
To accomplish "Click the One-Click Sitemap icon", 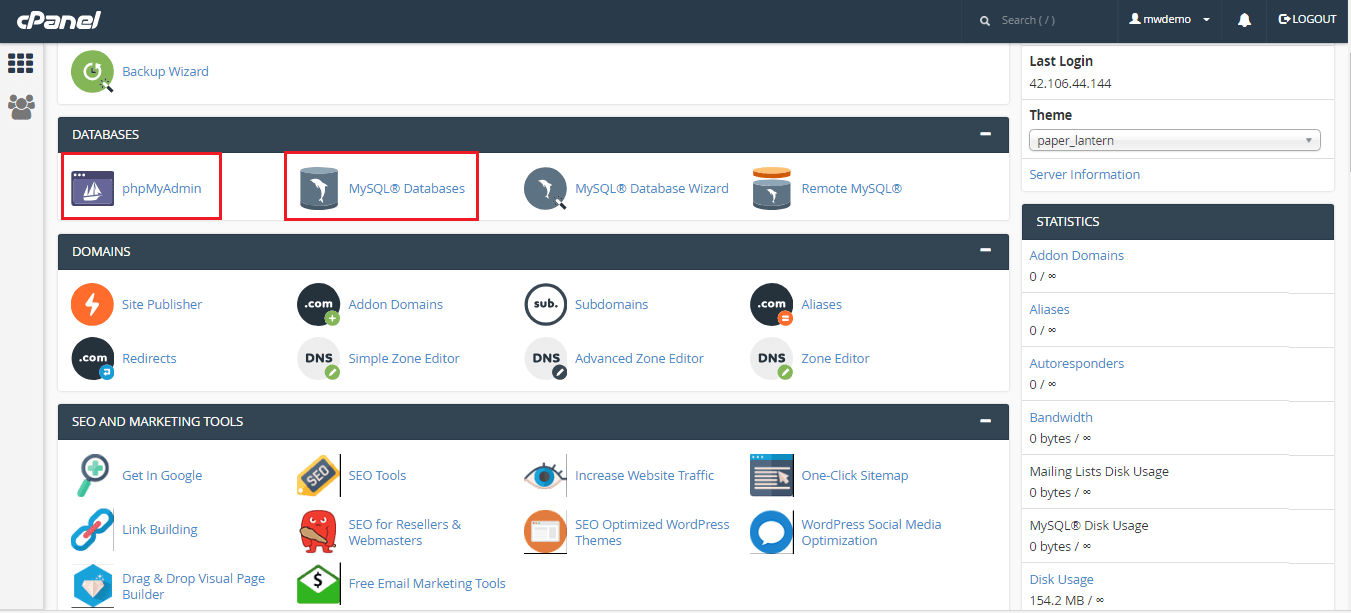I will click(x=772, y=475).
